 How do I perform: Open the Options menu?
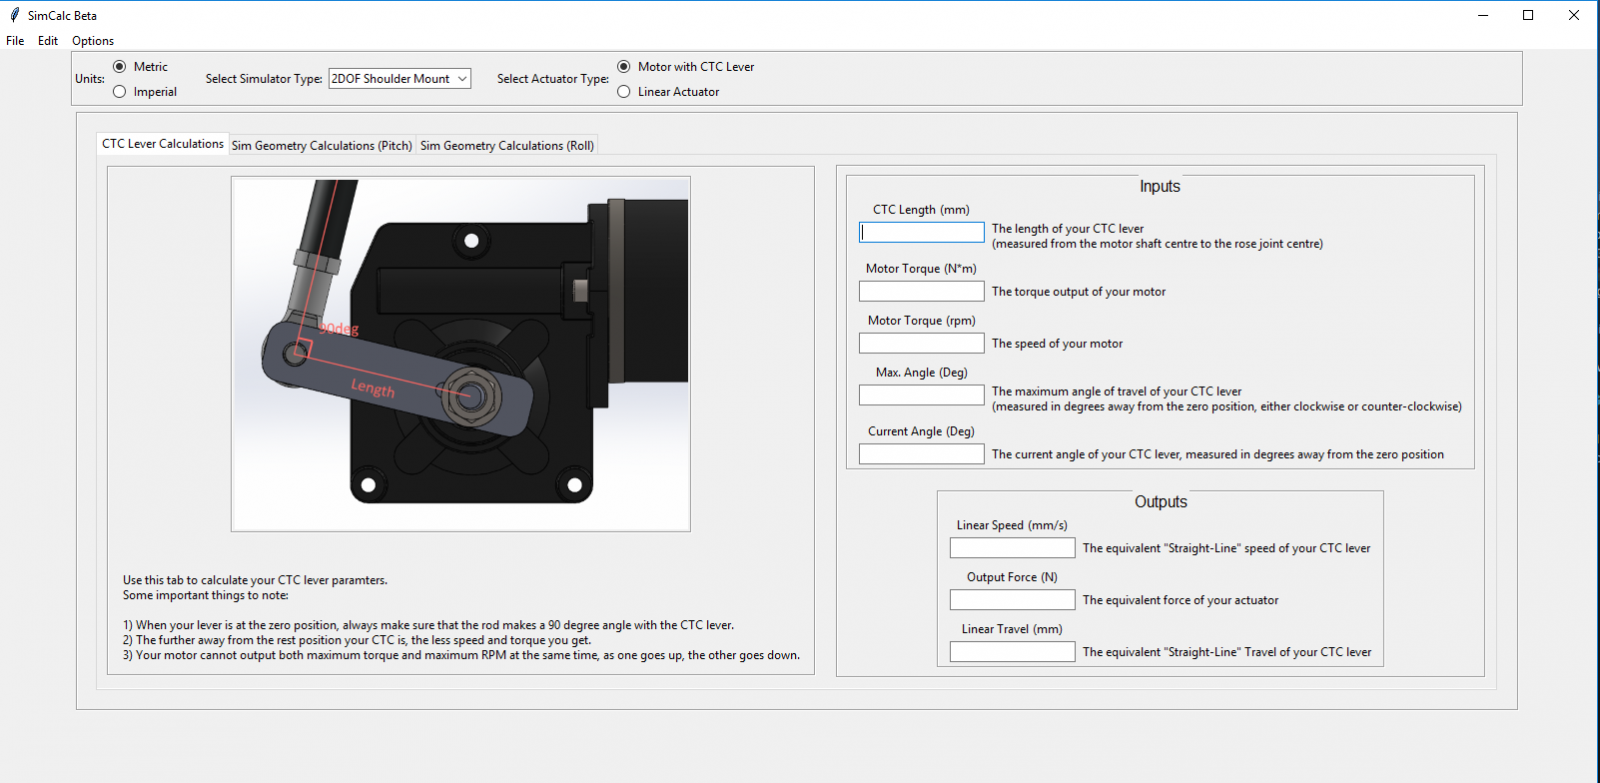pos(93,41)
